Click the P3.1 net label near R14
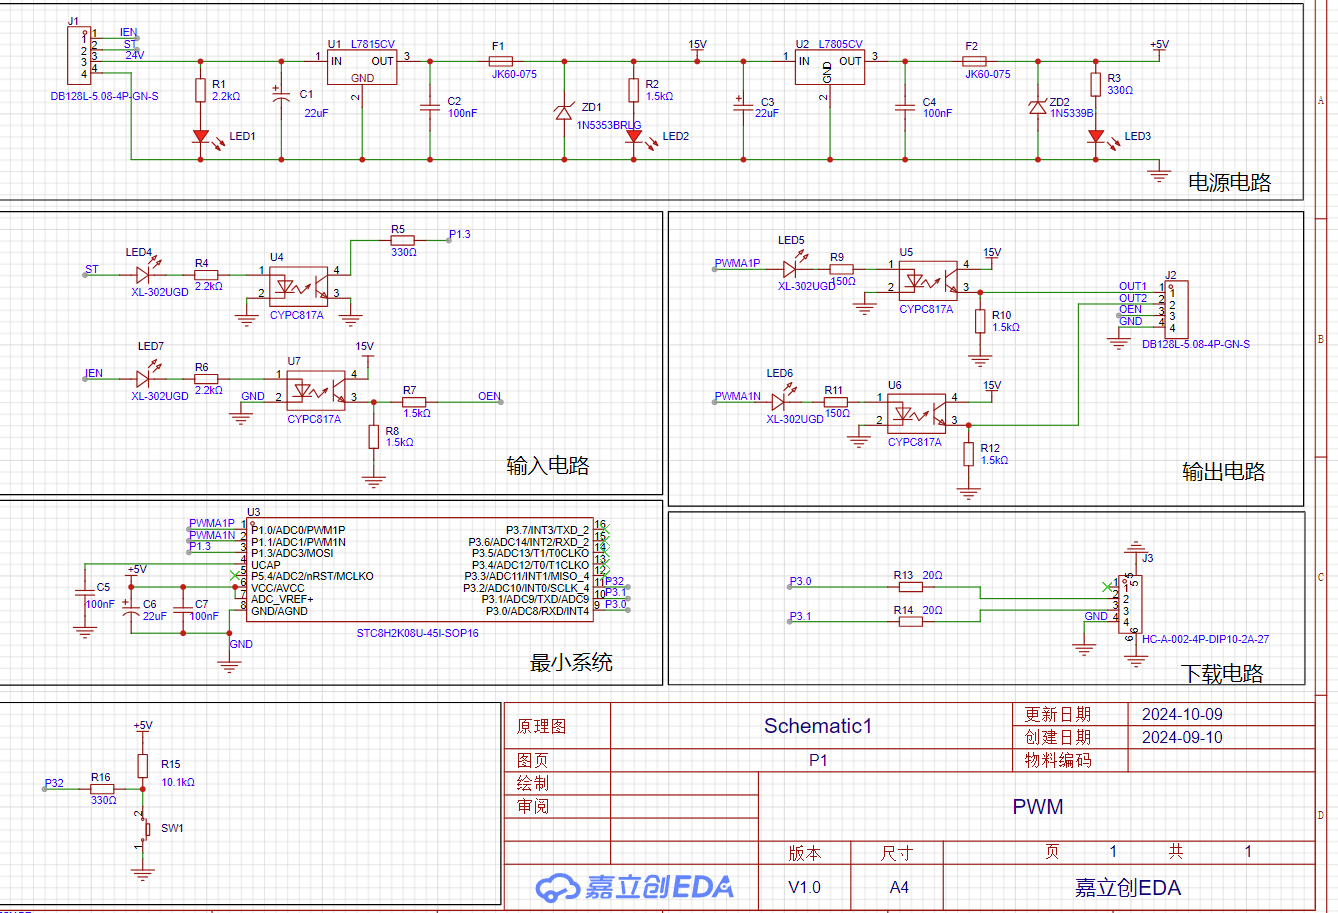The image size is (1338, 913). click(801, 616)
